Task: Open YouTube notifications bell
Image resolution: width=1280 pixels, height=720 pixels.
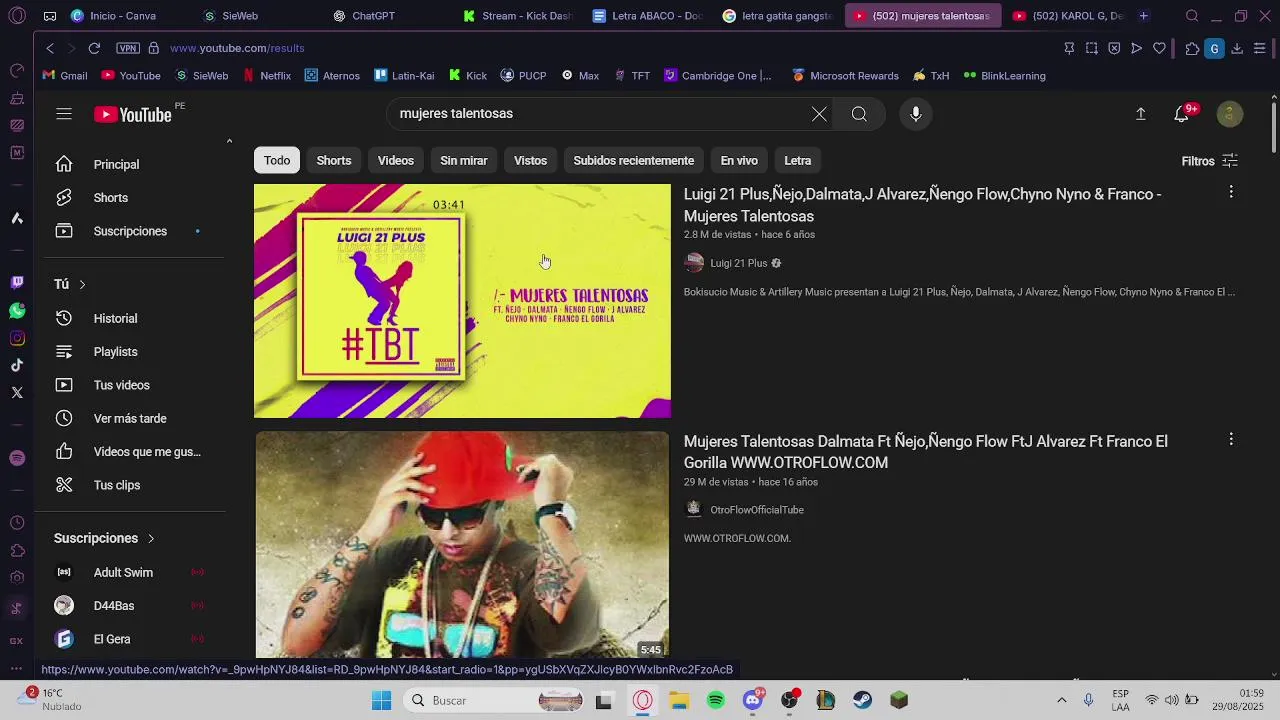Action: 1182,114
